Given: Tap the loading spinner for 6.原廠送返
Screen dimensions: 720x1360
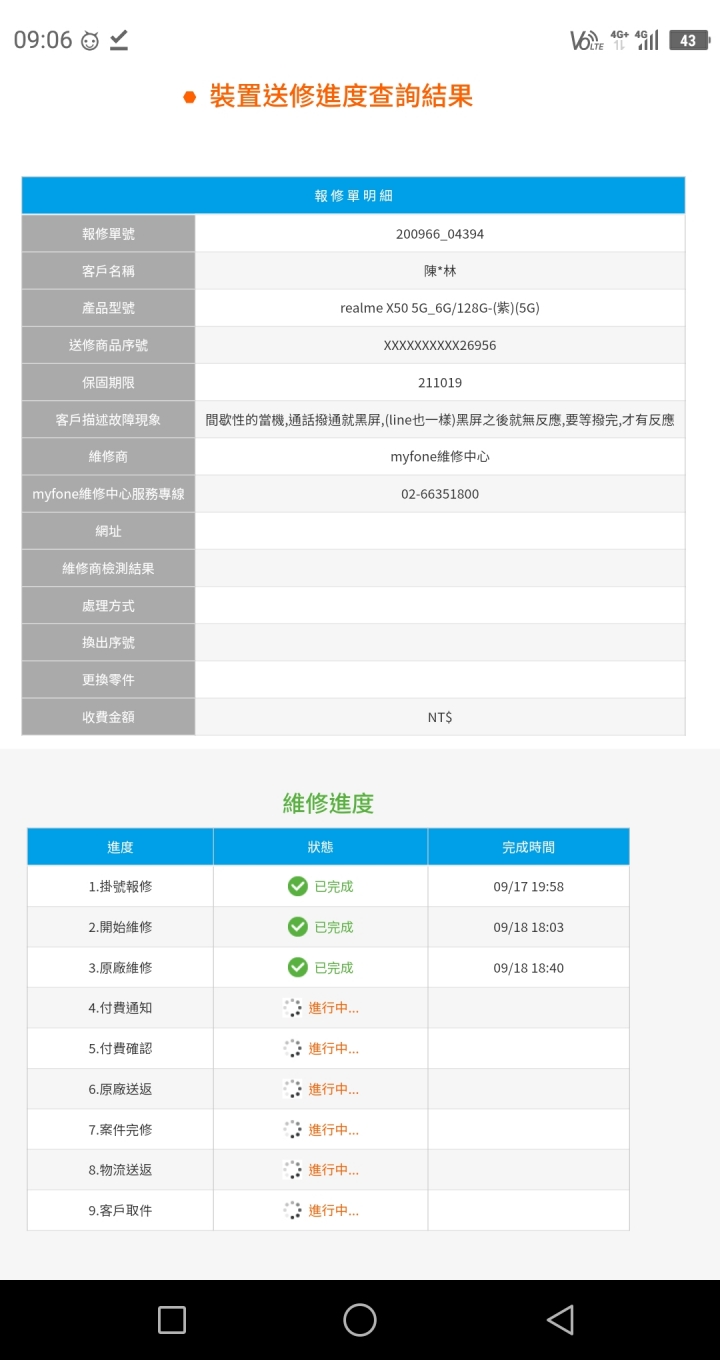Looking at the screenshot, I should pyautogui.click(x=292, y=1089).
